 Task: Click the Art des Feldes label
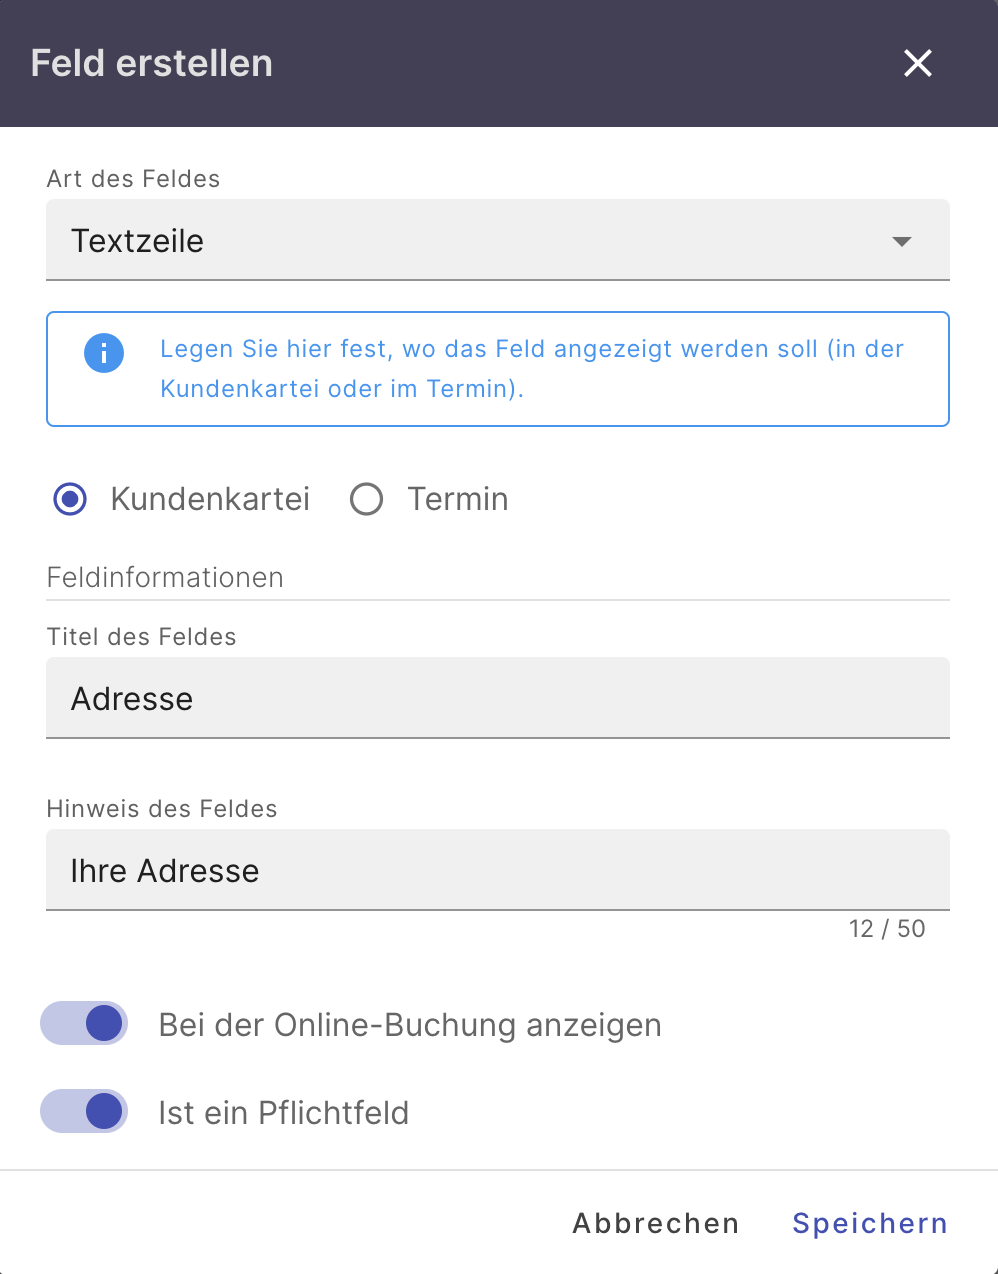(x=132, y=179)
